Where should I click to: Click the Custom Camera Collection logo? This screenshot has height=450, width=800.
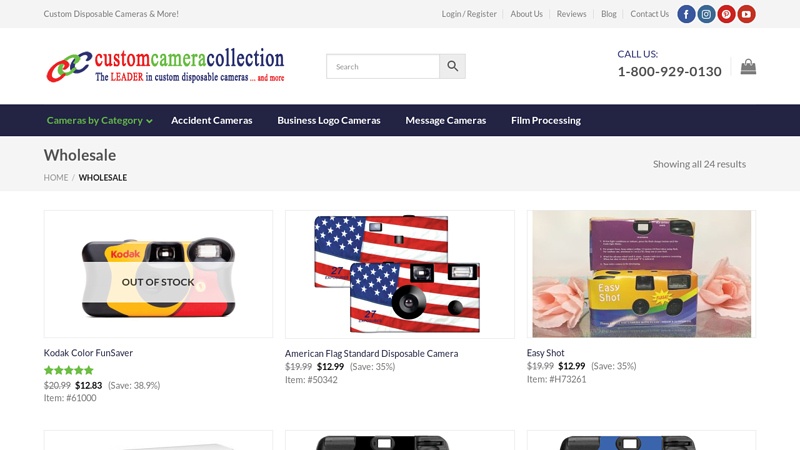[x=165, y=65]
